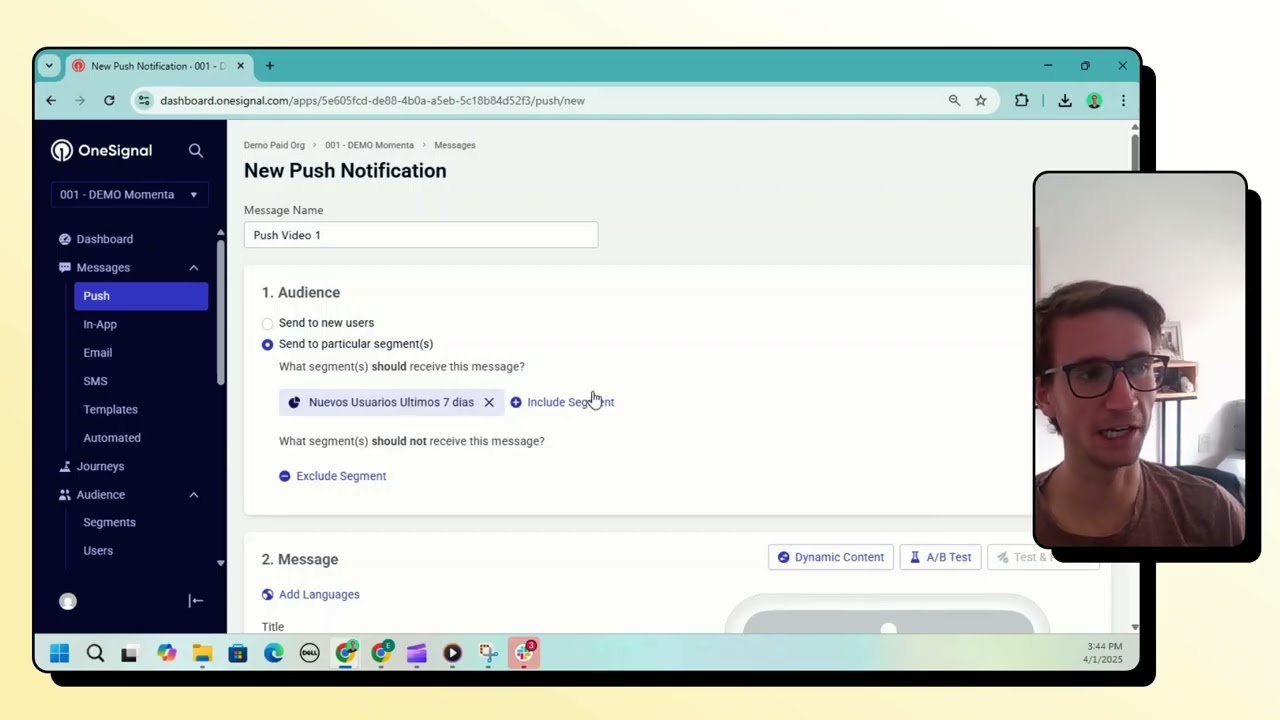Select the New Push Notification browser tab
This screenshot has height=720, width=1280.
(158, 66)
